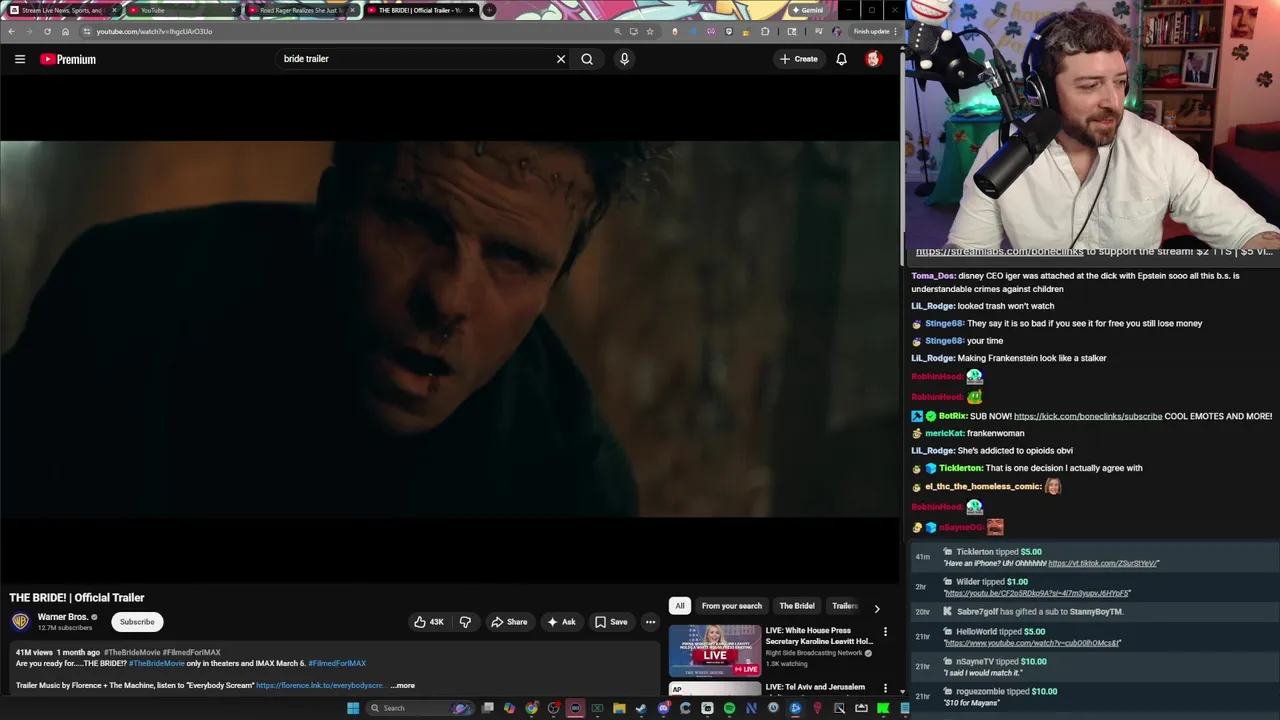Open YouTube notifications bell

(841, 59)
